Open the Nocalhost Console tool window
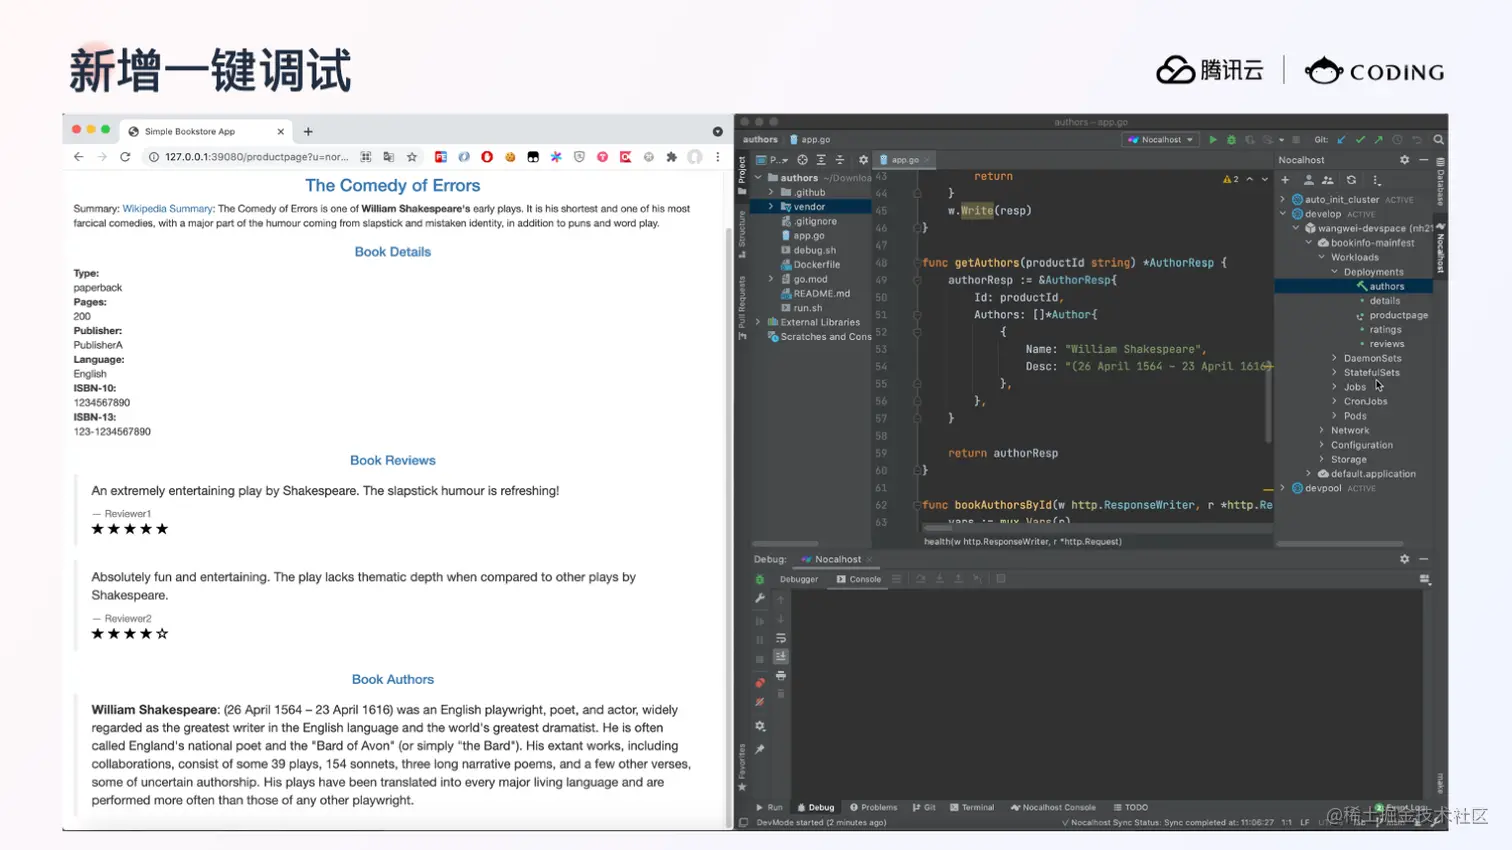Viewport: 1512px width, 850px height. coord(1053,807)
